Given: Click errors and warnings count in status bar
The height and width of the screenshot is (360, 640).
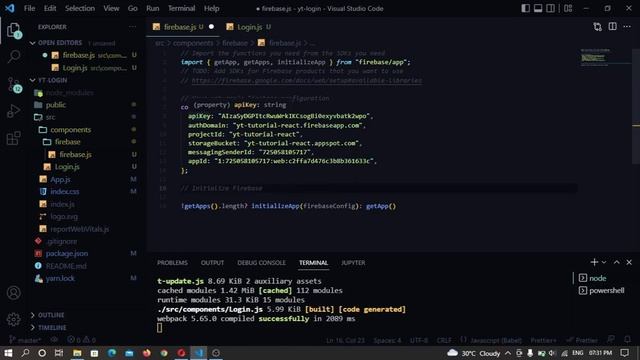Looking at the screenshot, I should coord(81,340).
